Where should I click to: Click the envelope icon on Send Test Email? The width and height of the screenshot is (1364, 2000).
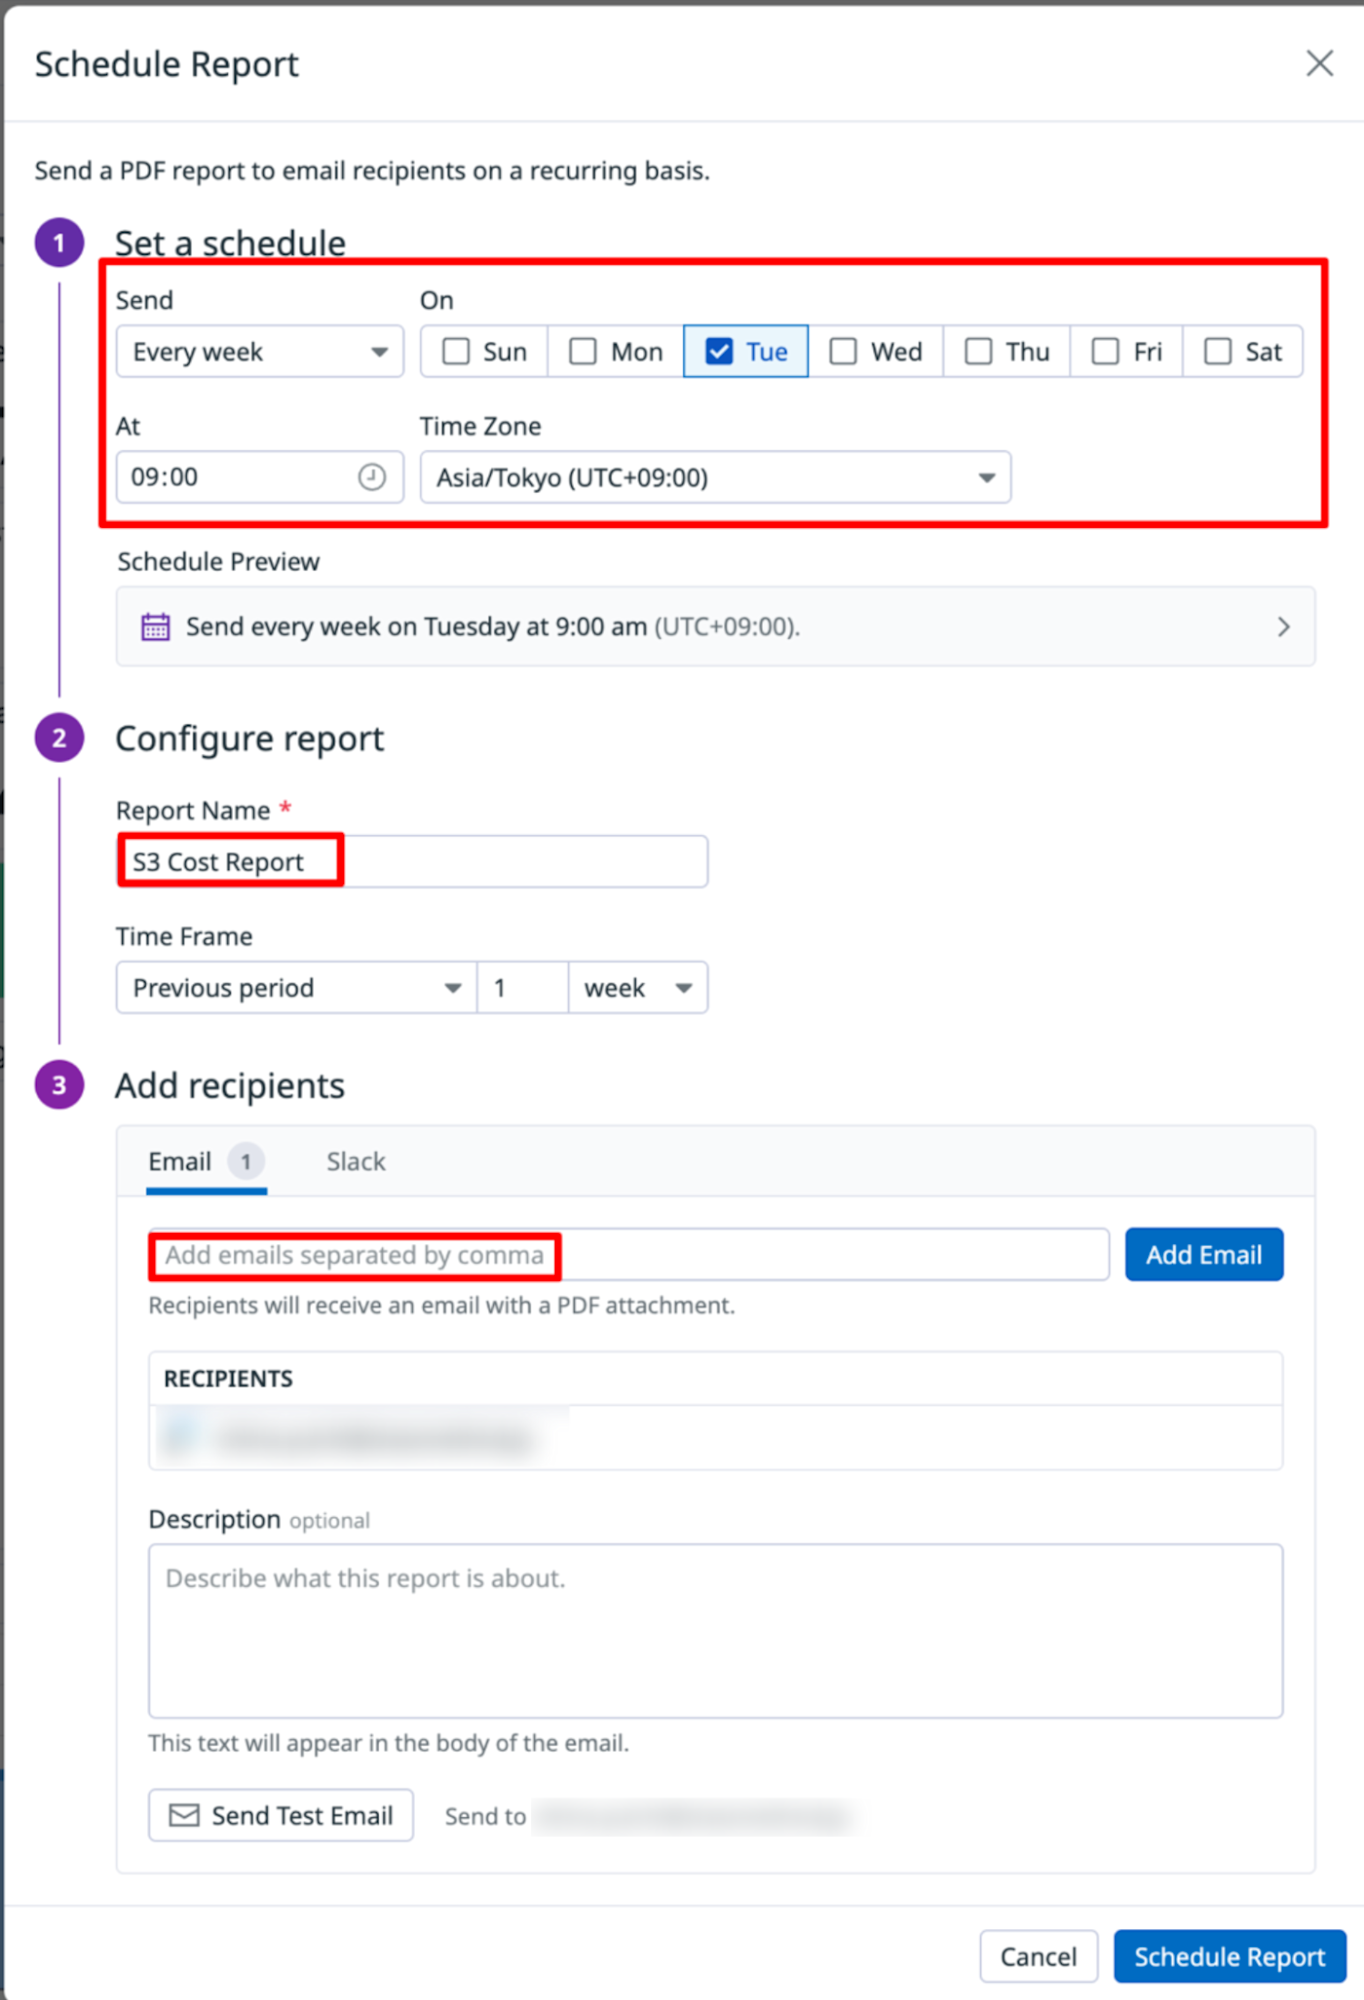[184, 1815]
